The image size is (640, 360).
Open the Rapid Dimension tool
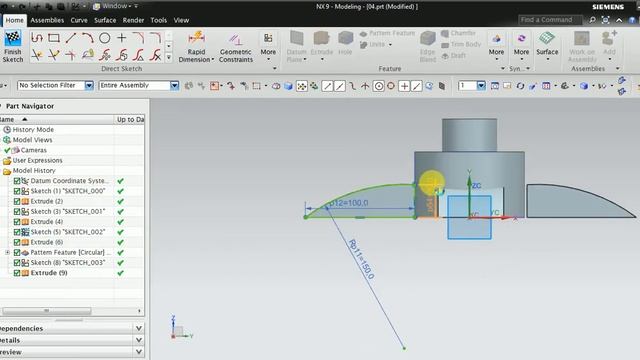[196, 47]
